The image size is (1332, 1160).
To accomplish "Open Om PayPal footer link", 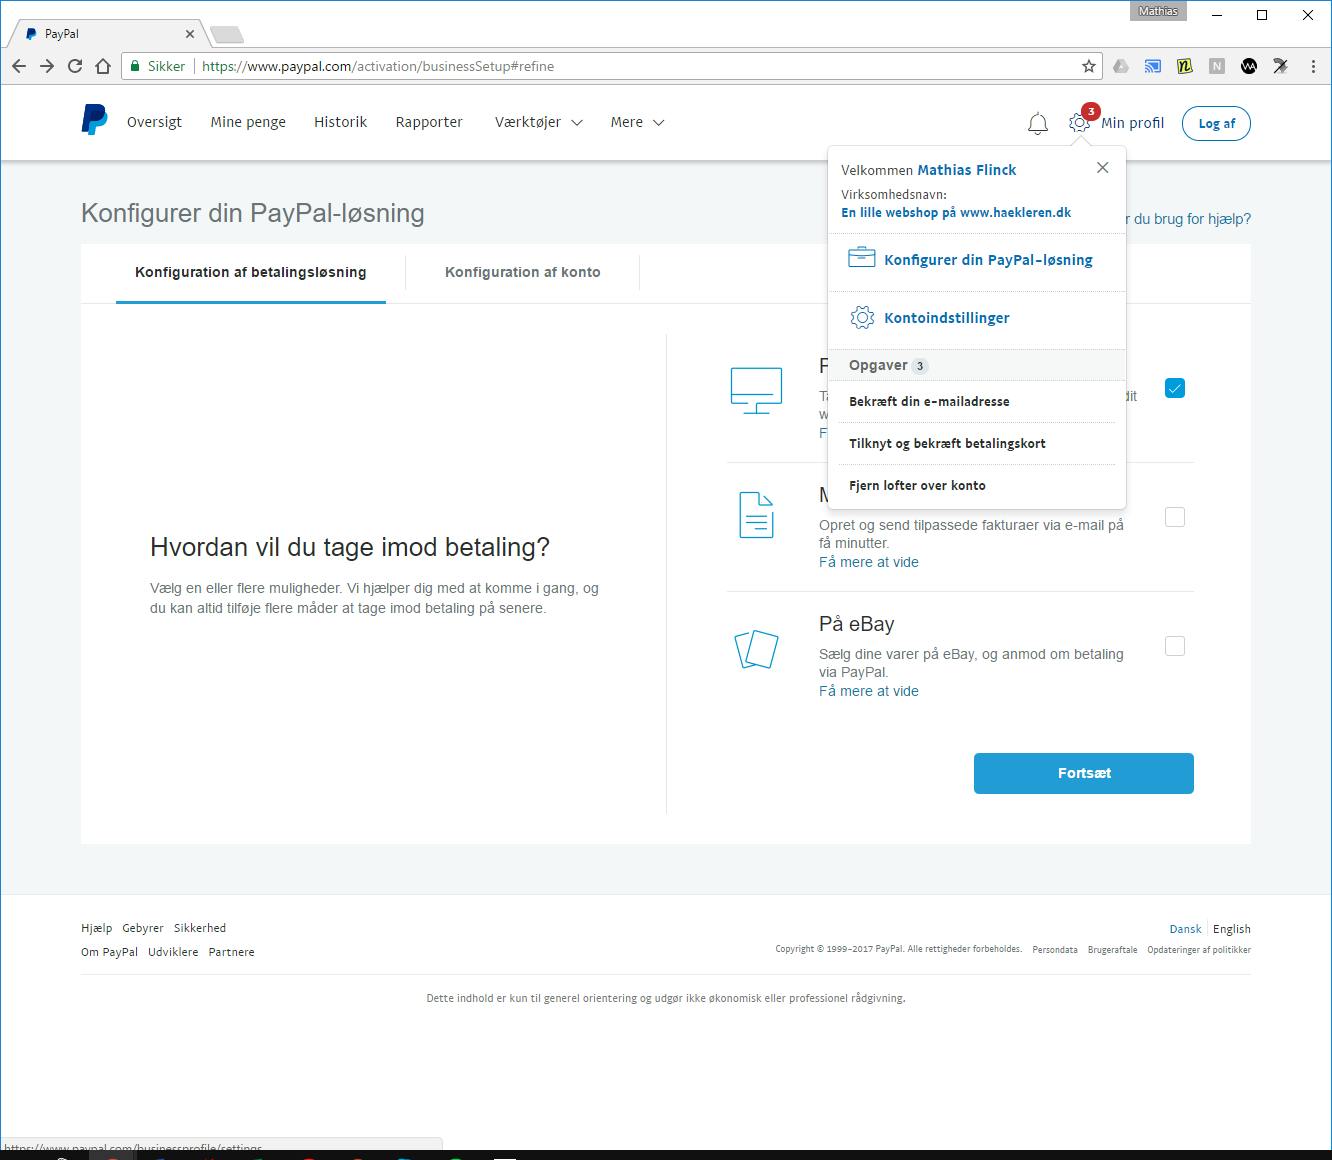I will coord(109,952).
